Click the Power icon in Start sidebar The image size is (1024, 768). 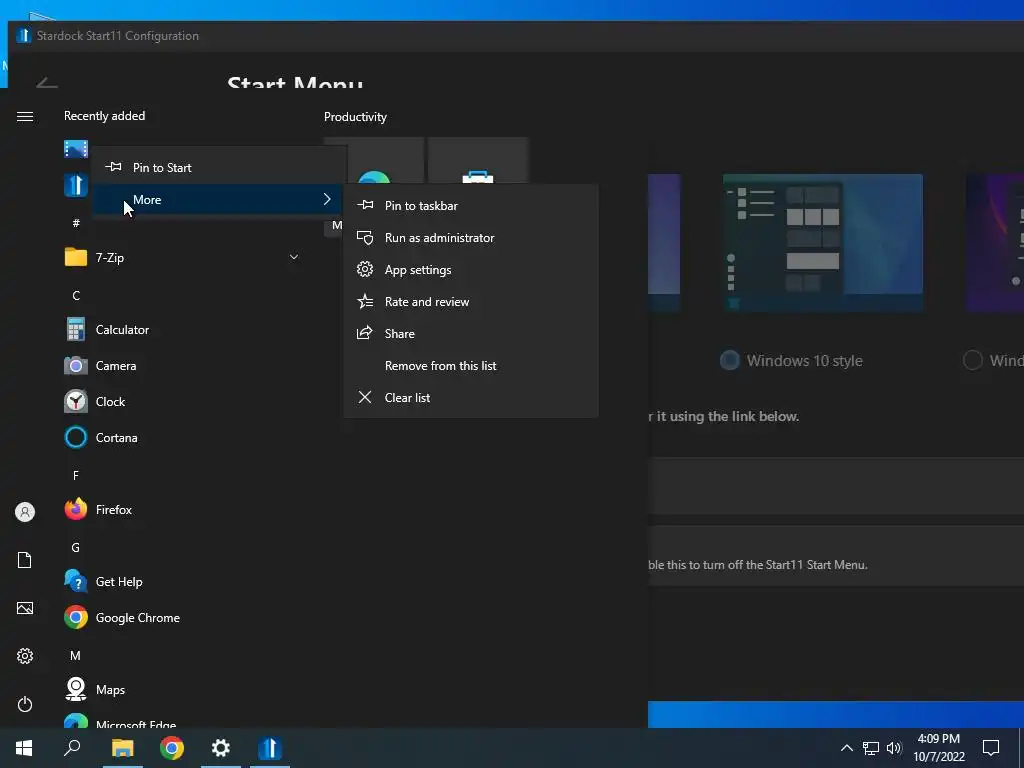(25, 704)
